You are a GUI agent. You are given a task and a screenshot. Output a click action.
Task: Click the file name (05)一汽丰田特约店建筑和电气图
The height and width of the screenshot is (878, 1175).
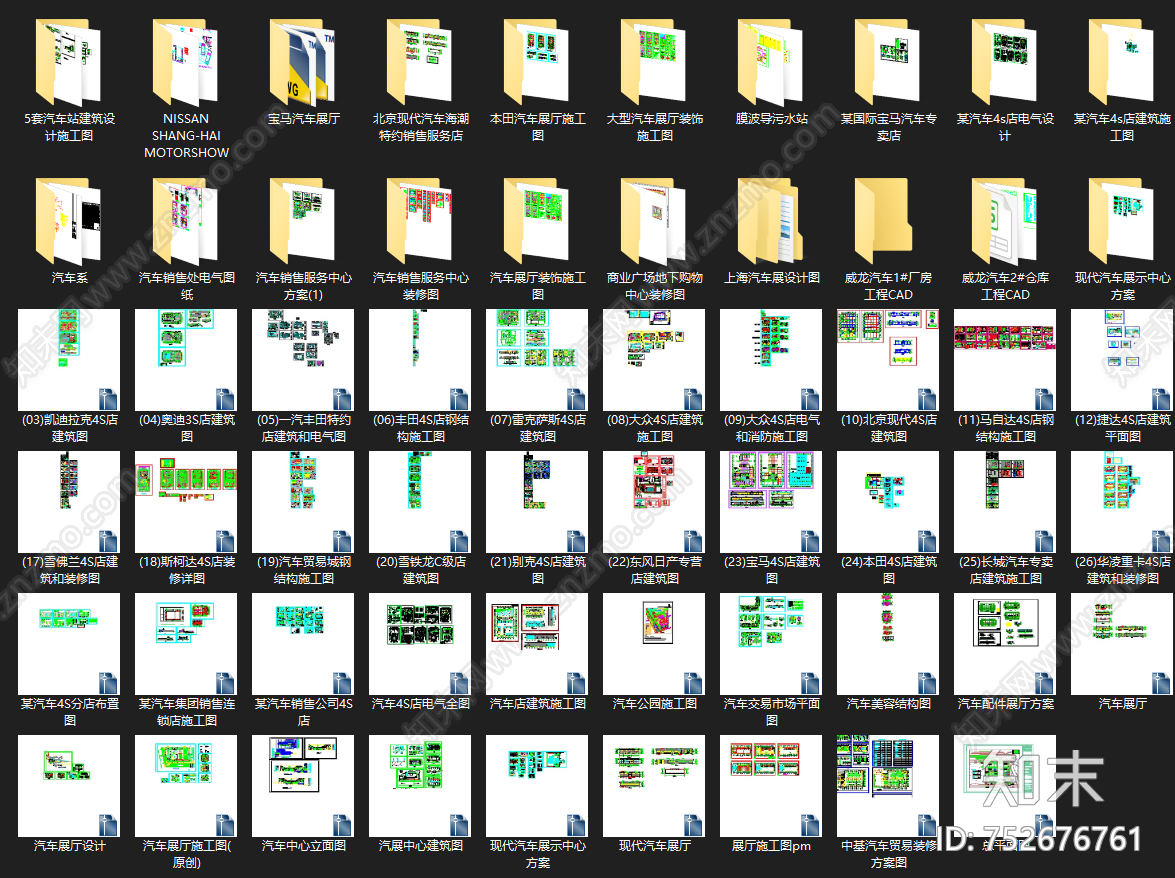click(x=303, y=428)
